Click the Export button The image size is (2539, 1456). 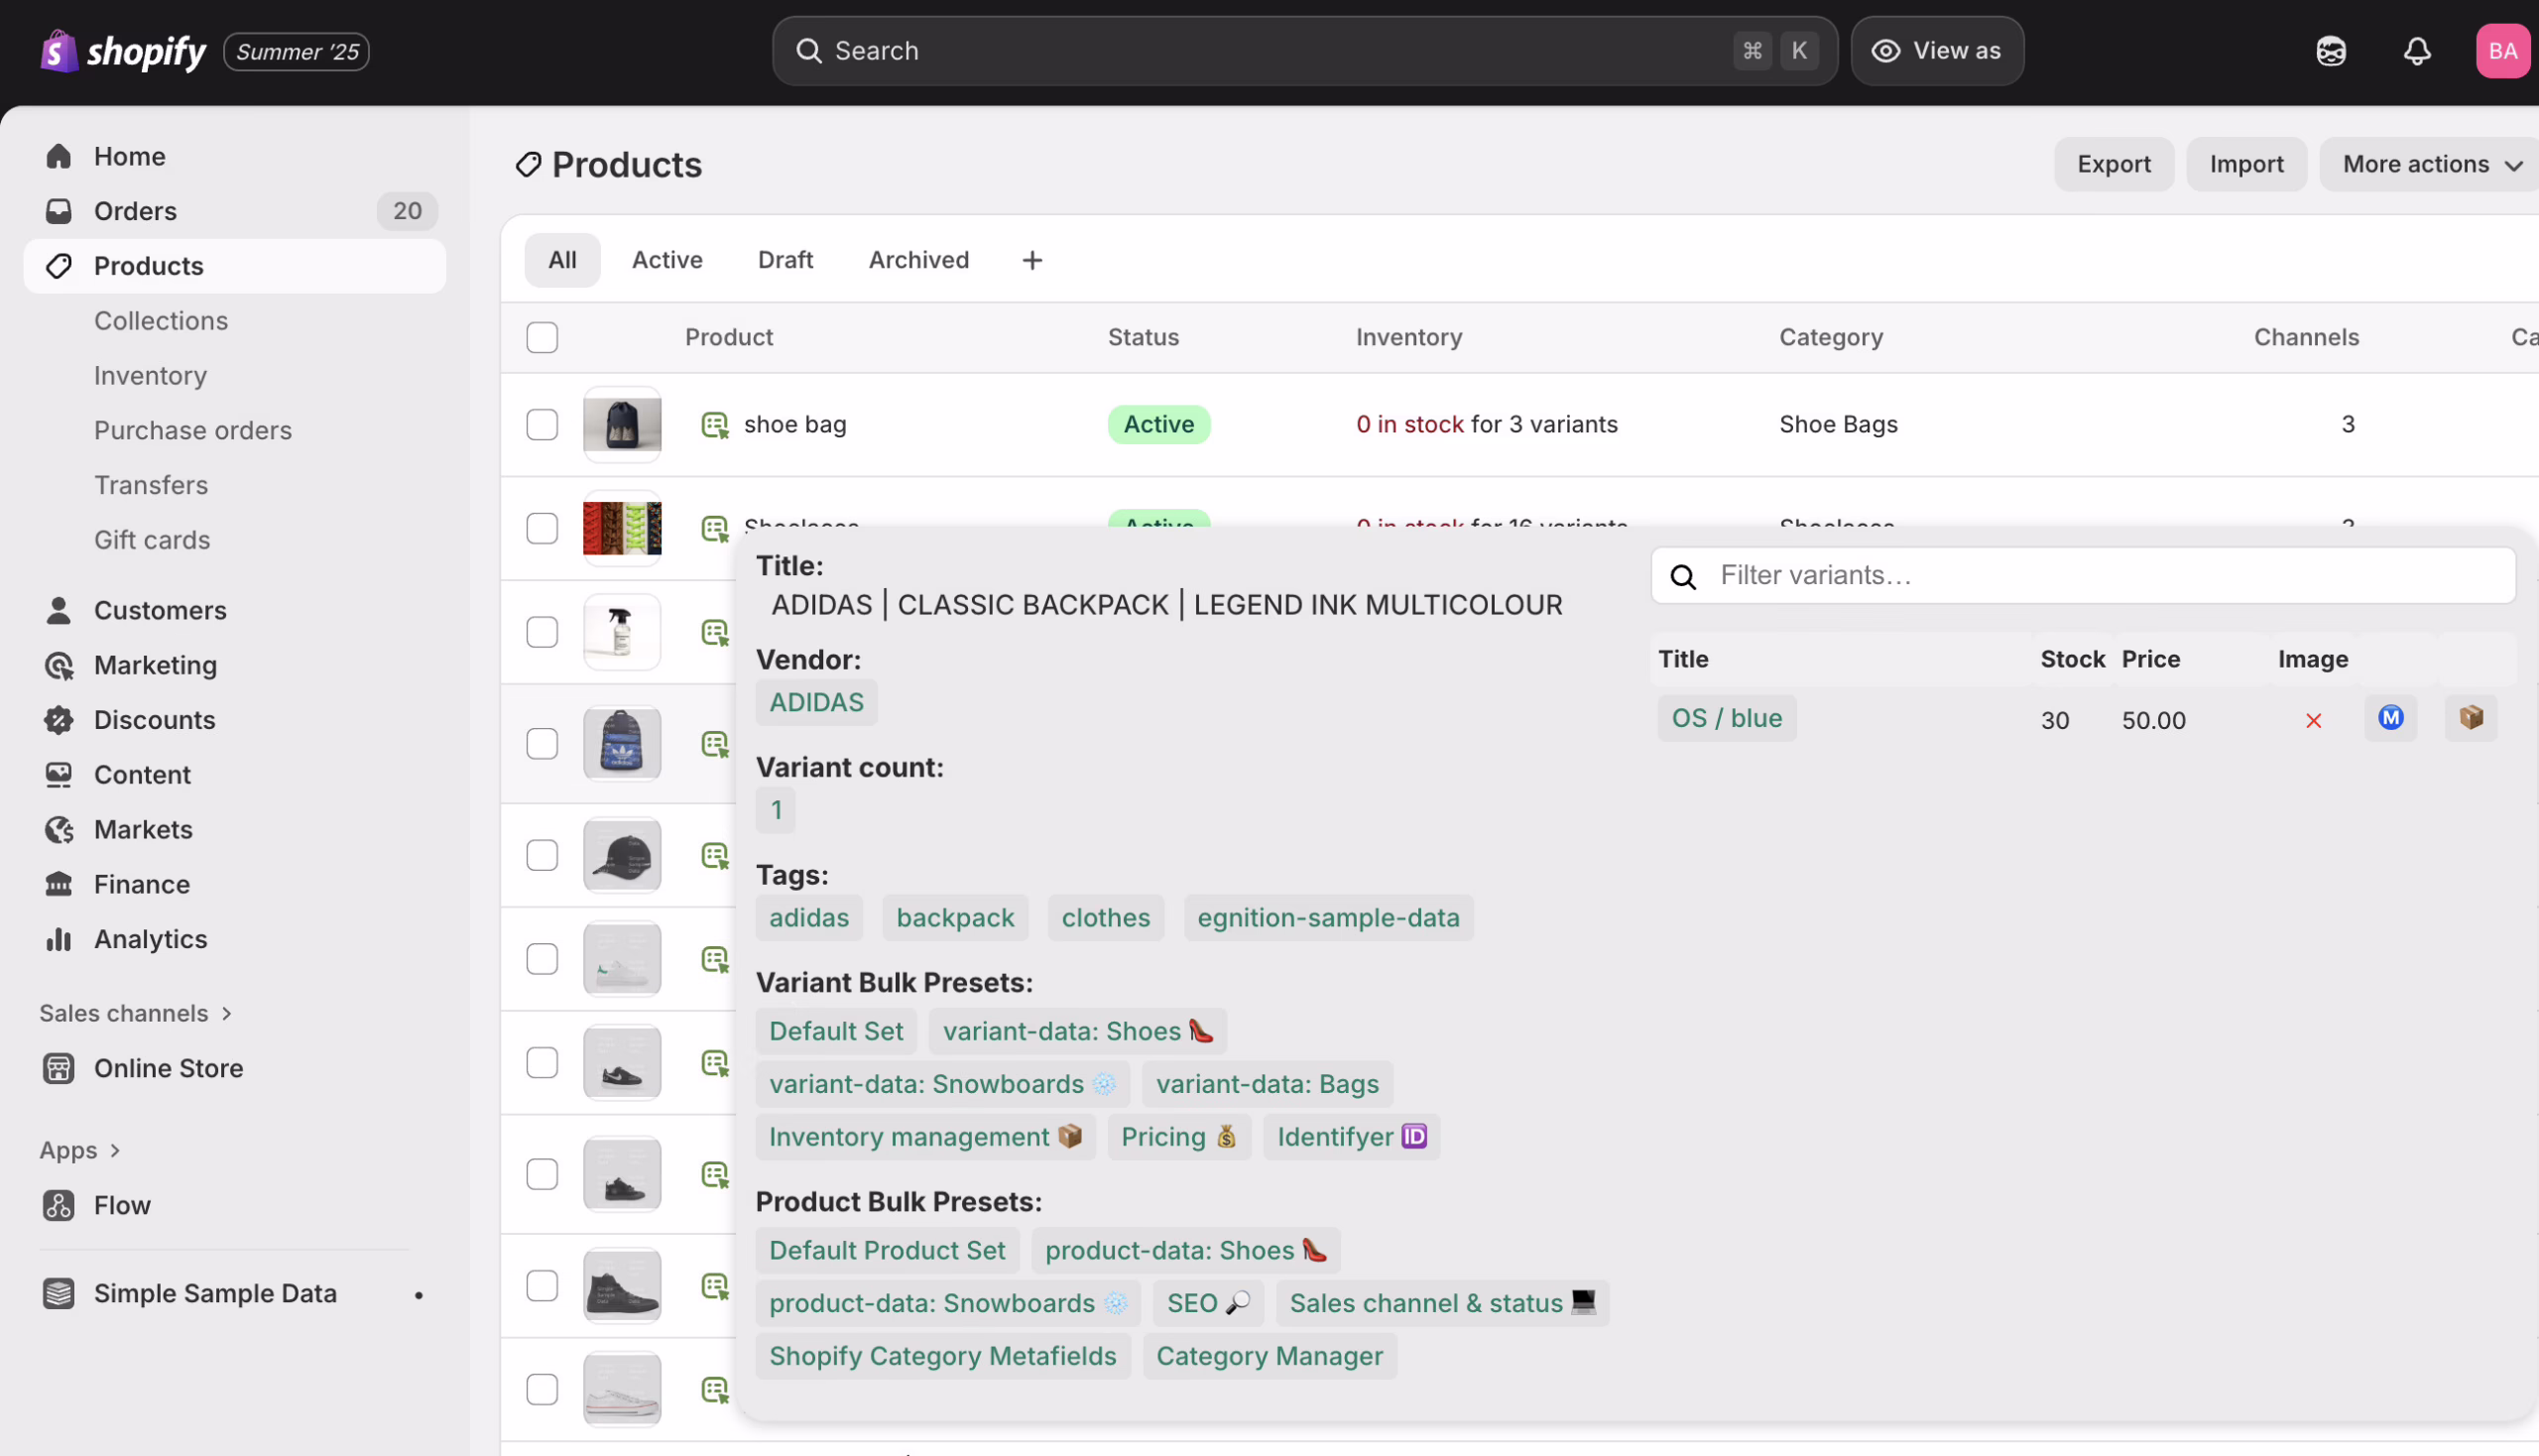tap(2113, 164)
